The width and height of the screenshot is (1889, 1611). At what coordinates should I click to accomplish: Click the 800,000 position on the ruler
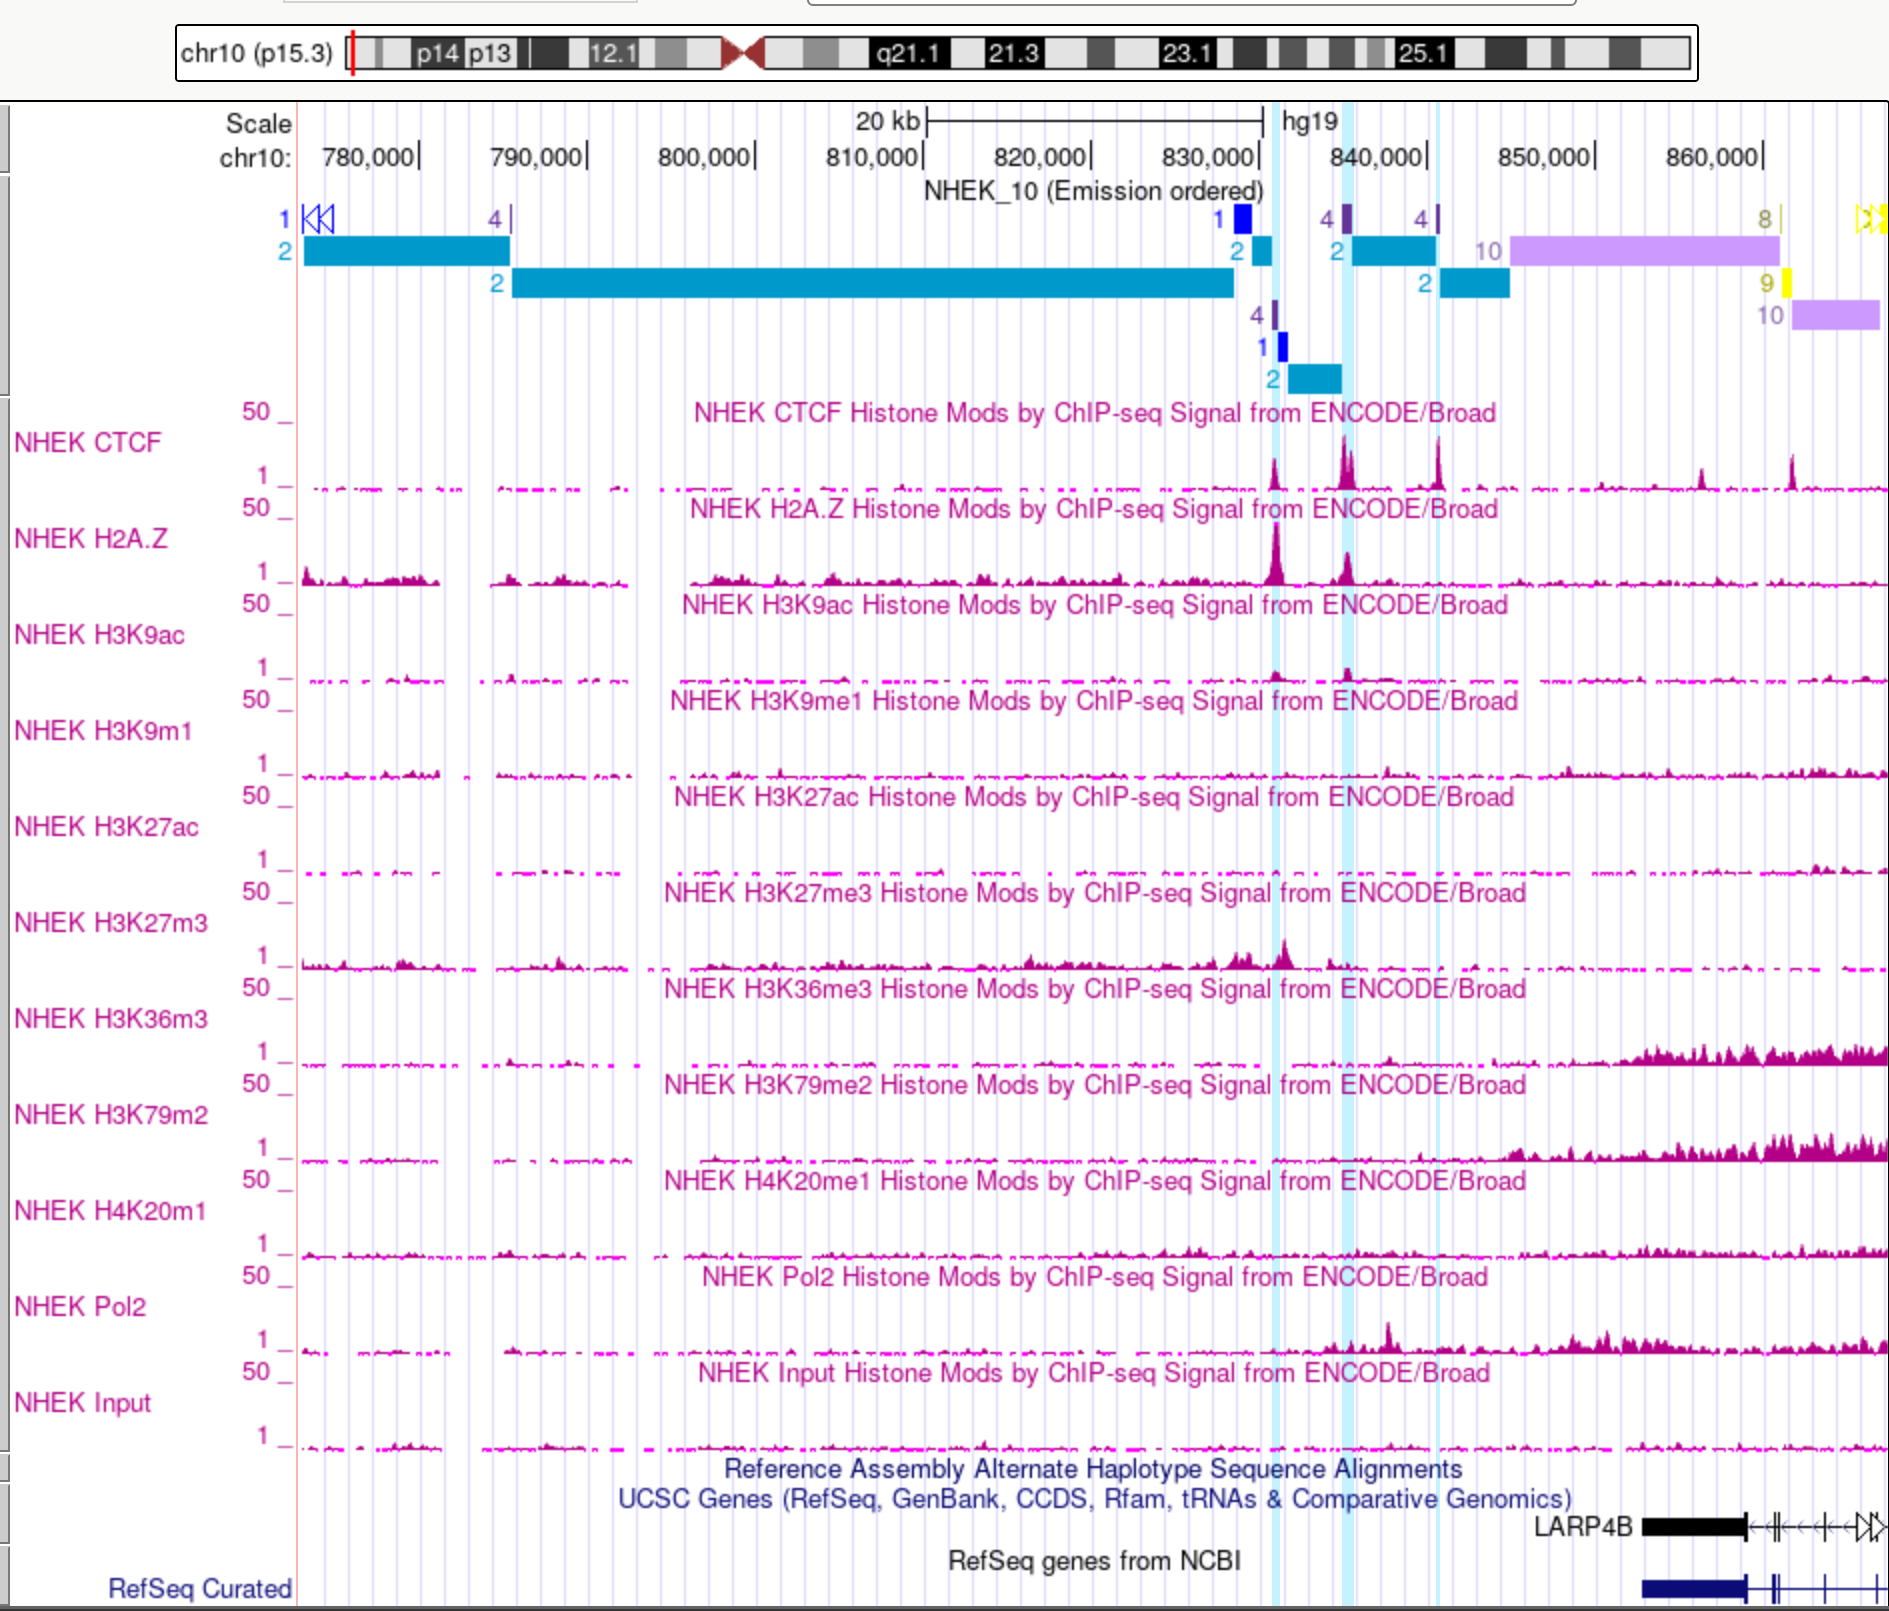coord(705,157)
